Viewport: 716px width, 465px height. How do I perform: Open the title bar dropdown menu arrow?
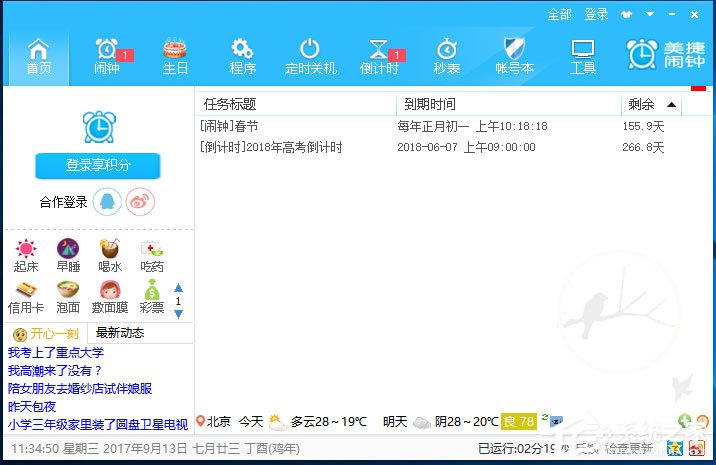(650, 15)
